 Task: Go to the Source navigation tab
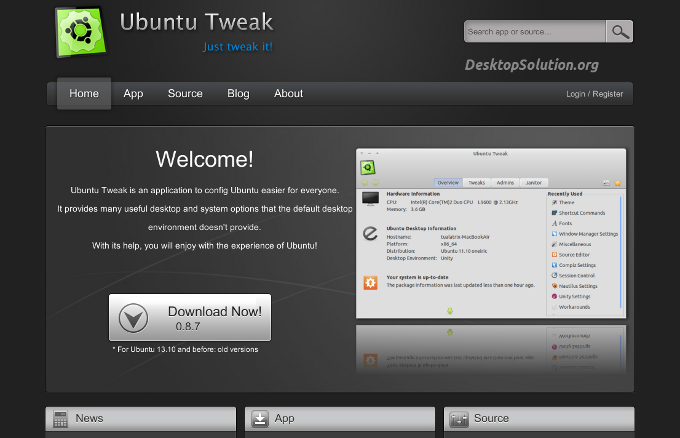185,94
